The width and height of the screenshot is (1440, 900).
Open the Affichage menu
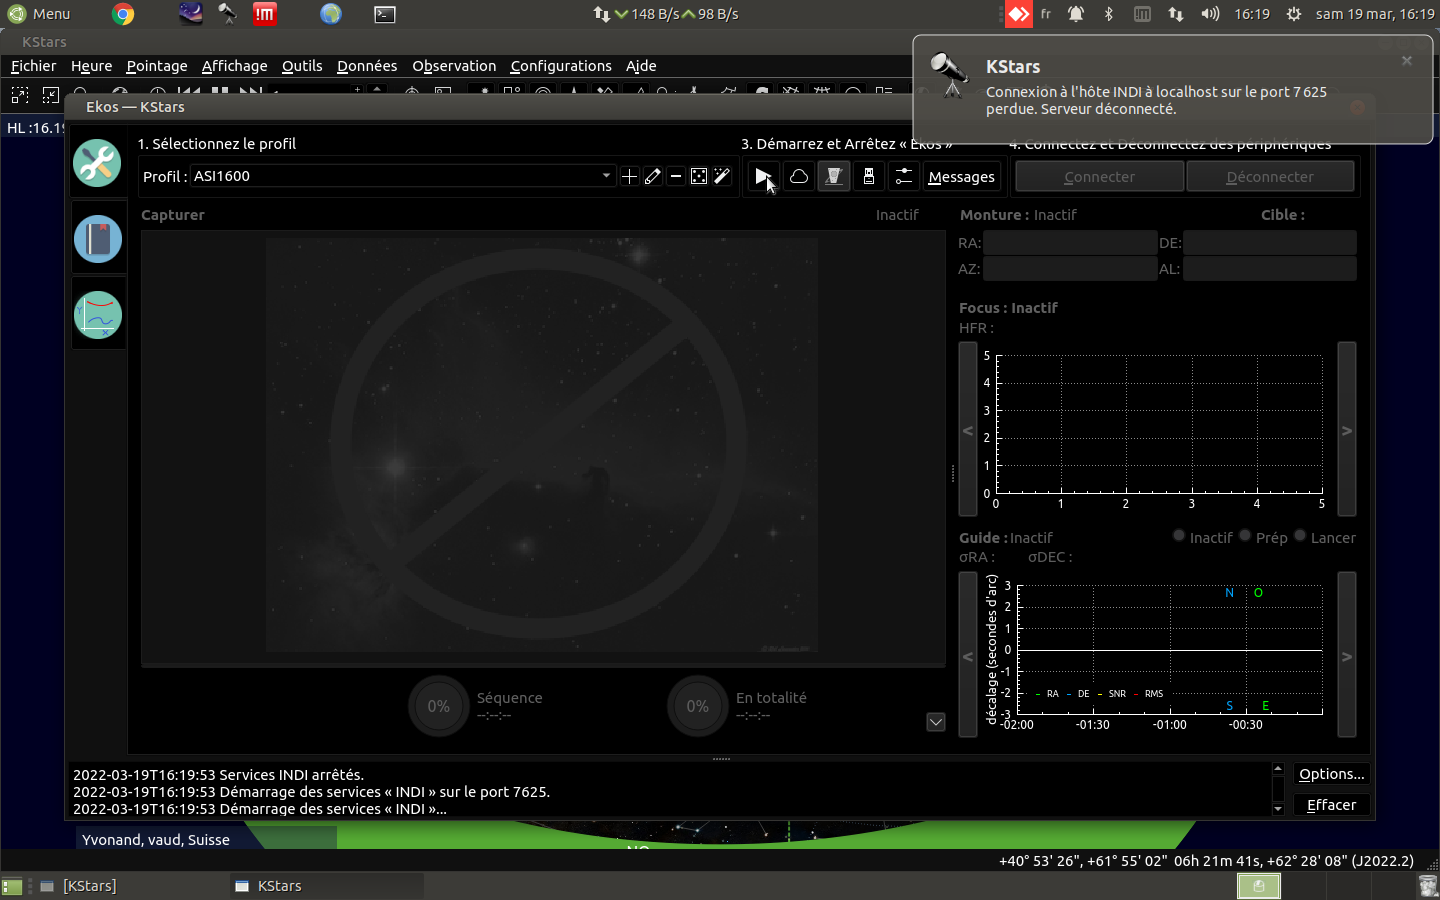235,66
